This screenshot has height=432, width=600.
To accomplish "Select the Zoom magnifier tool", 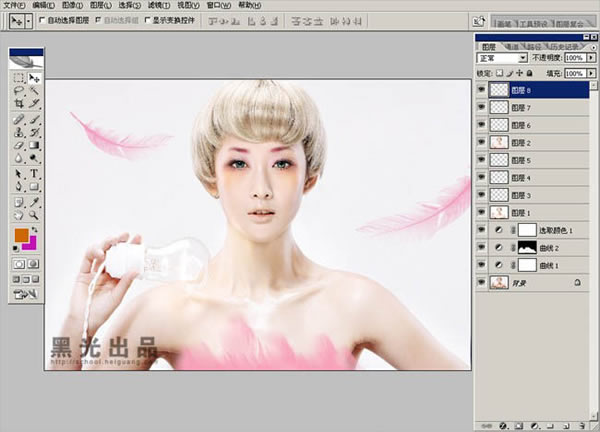I will [x=34, y=215].
